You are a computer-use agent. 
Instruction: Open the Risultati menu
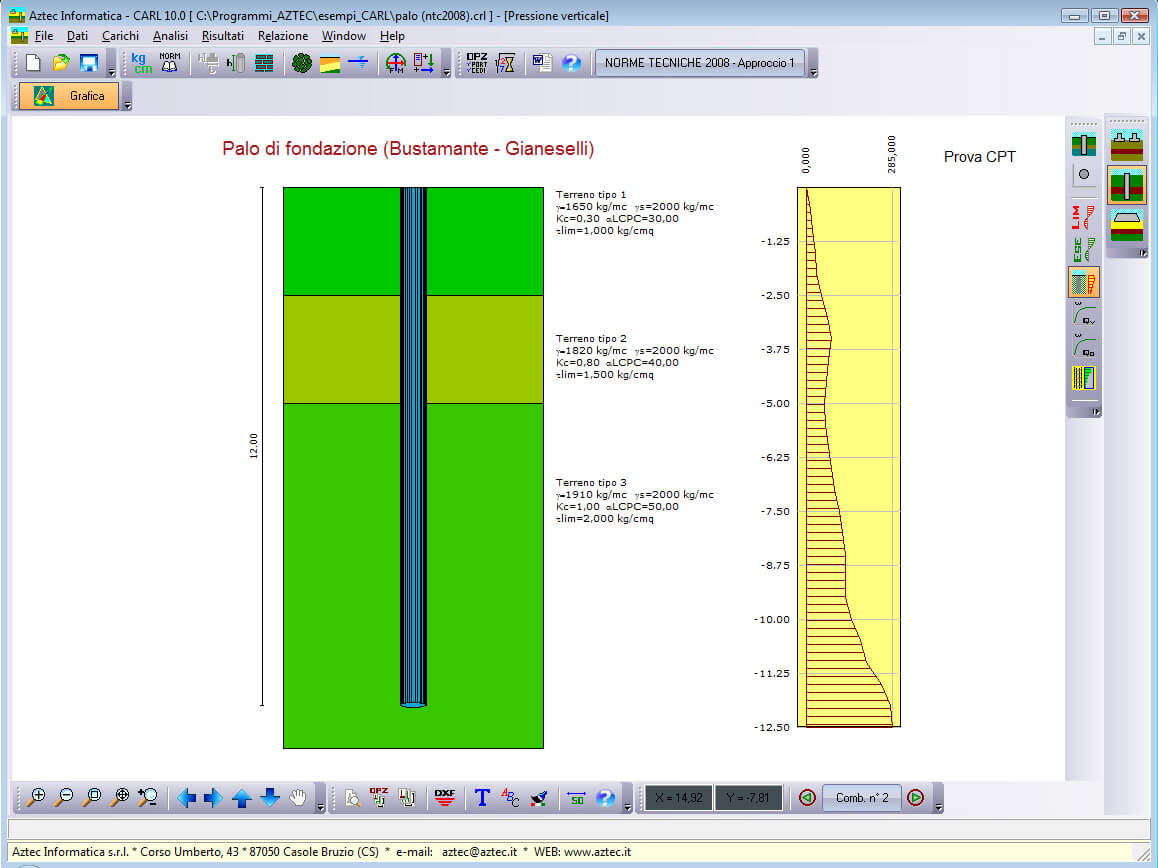pos(222,36)
